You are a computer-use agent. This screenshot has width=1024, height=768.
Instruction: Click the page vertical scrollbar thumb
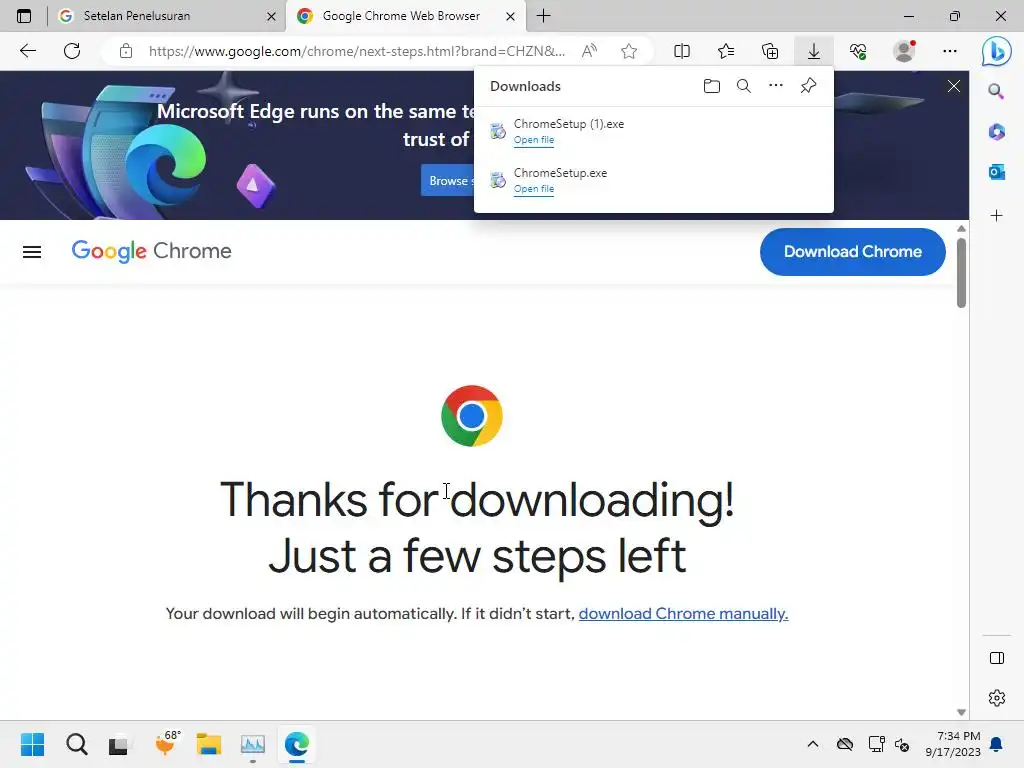pyautogui.click(x=961, y=273)
